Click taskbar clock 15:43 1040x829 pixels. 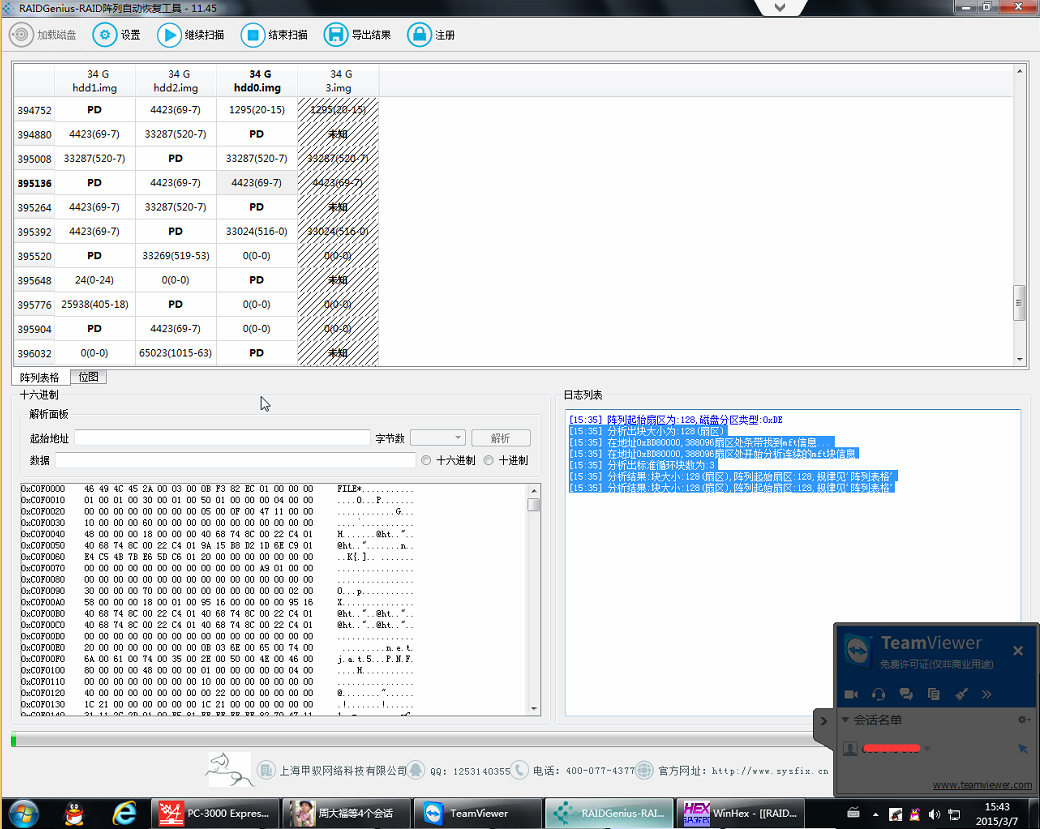[997, 807]
